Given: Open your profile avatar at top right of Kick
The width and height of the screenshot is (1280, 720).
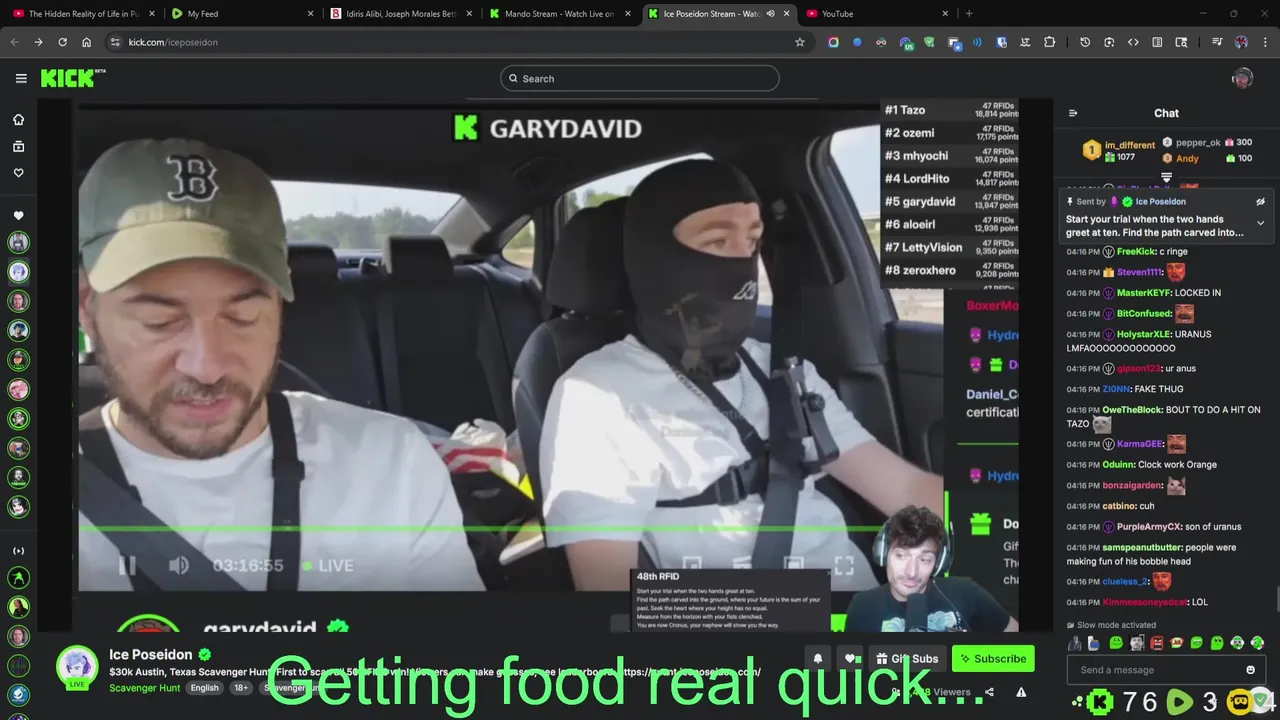Looking at the screenshot, I should pyautogui.click(x=1242, y=78).
